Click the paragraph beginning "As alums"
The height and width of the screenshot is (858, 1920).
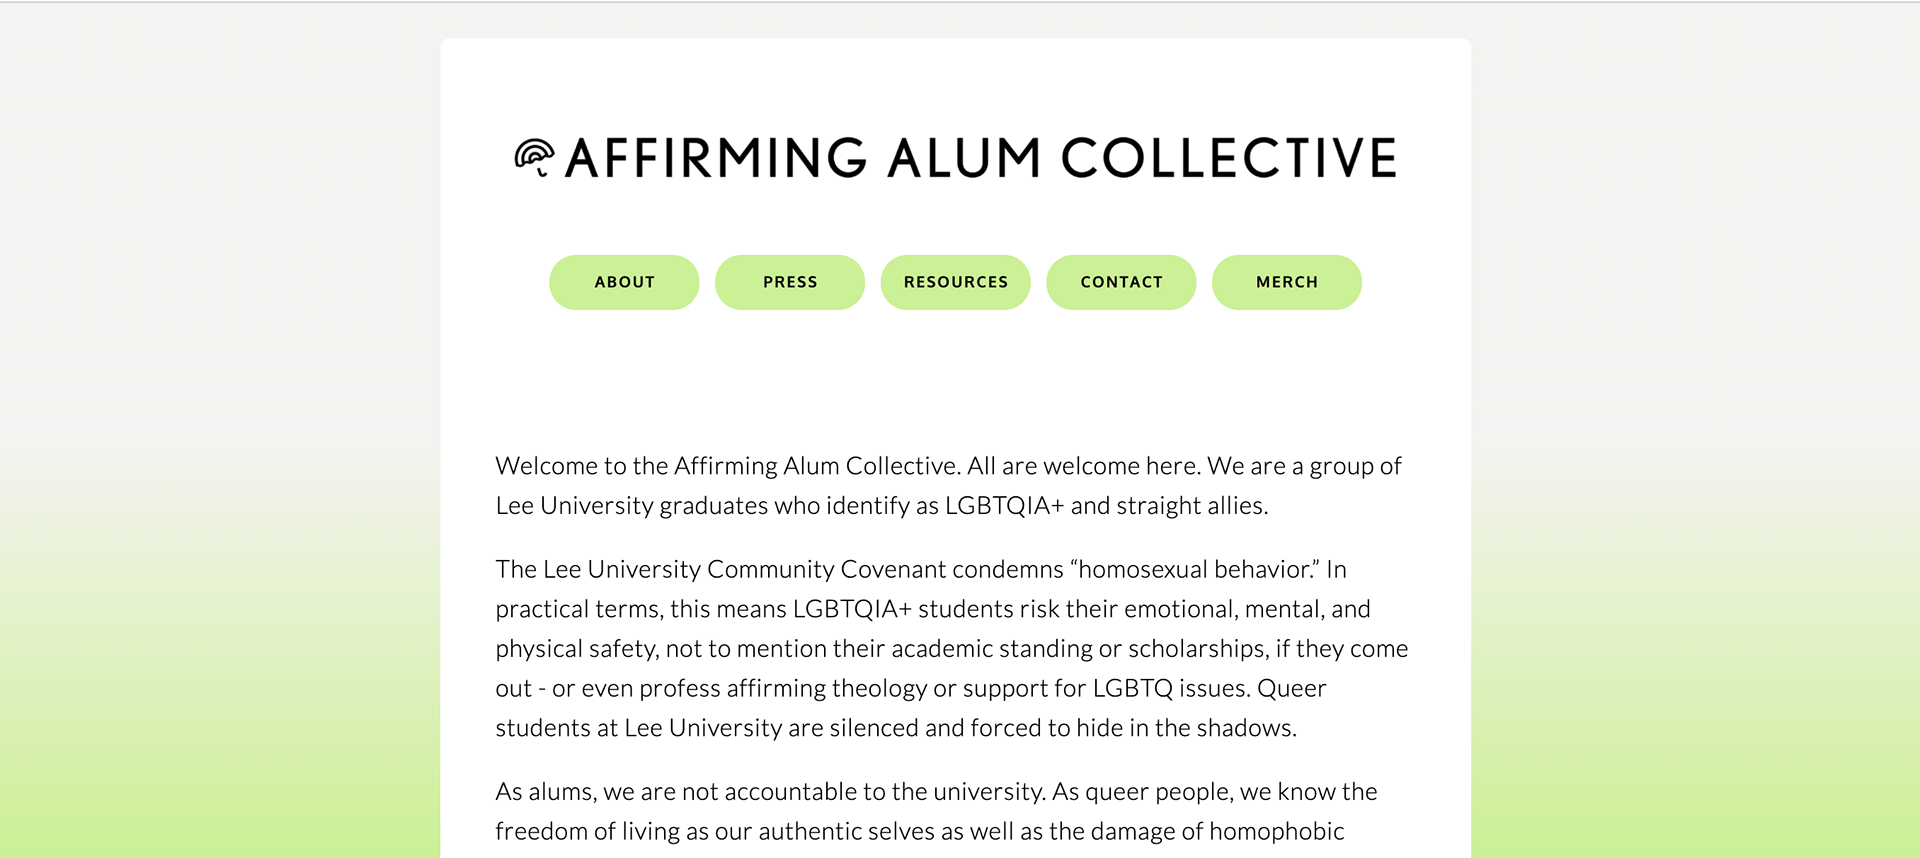click(936, 811)
